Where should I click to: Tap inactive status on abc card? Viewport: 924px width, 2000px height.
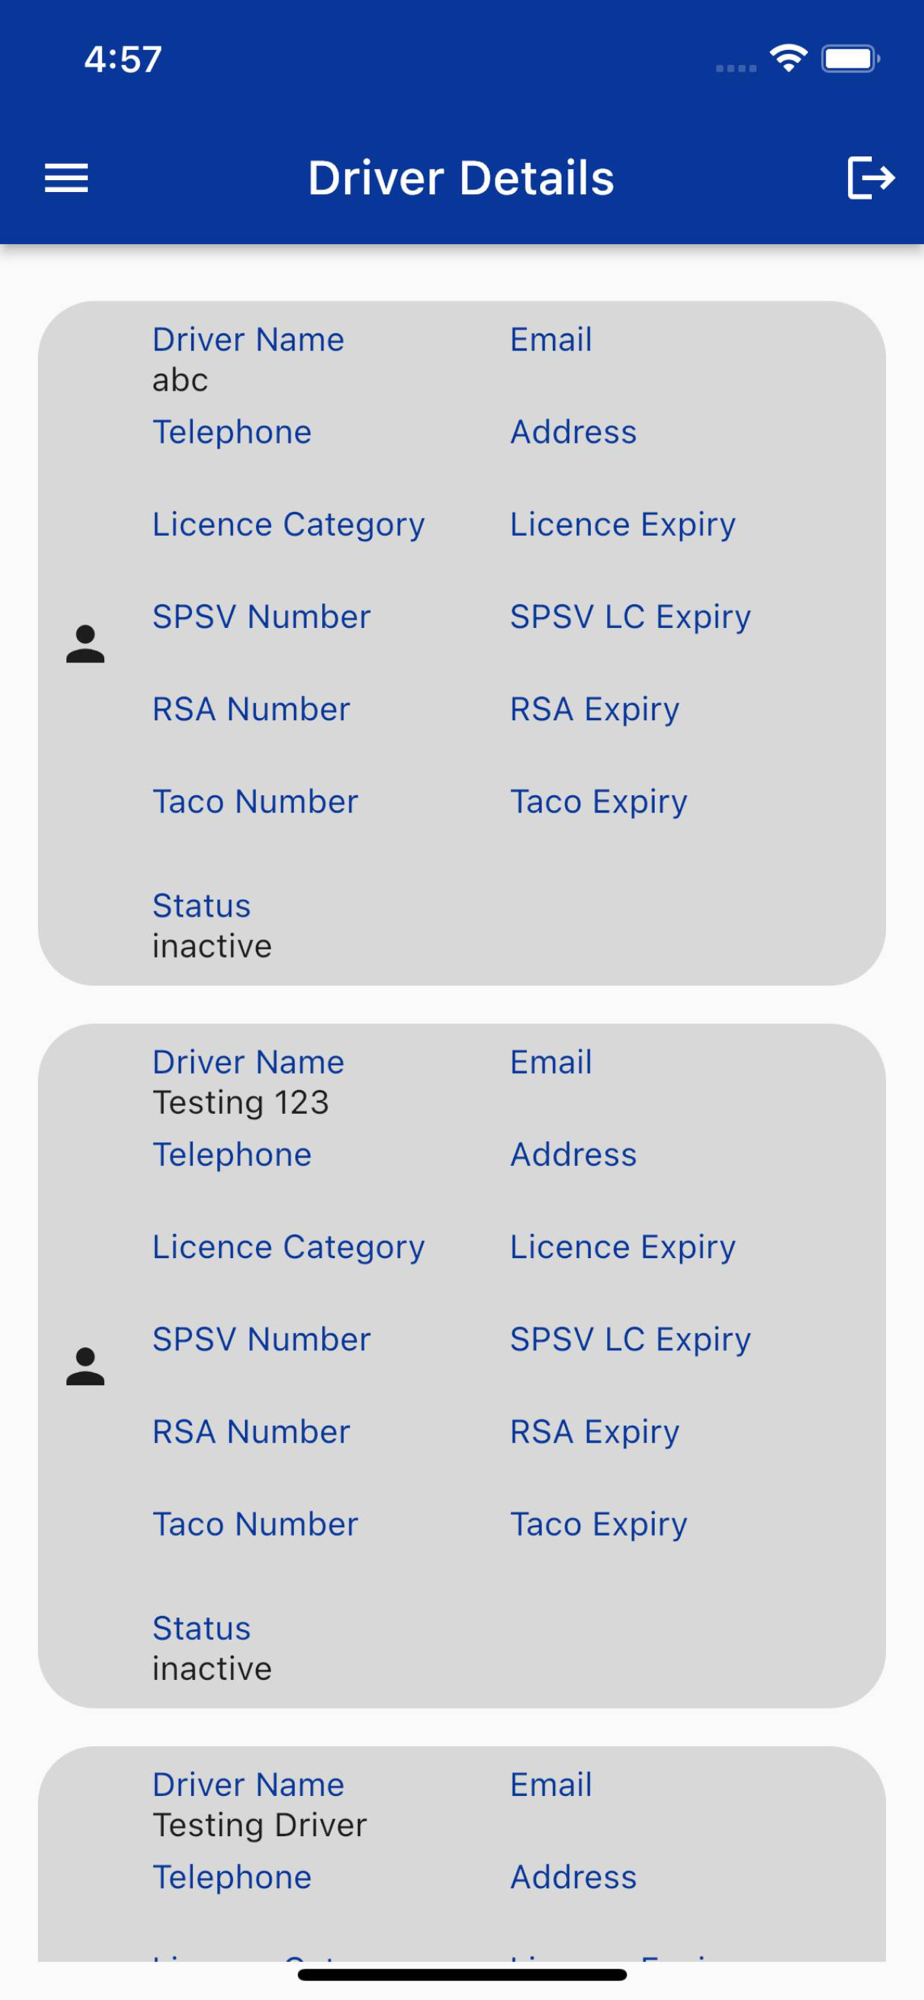click(212, 946)
